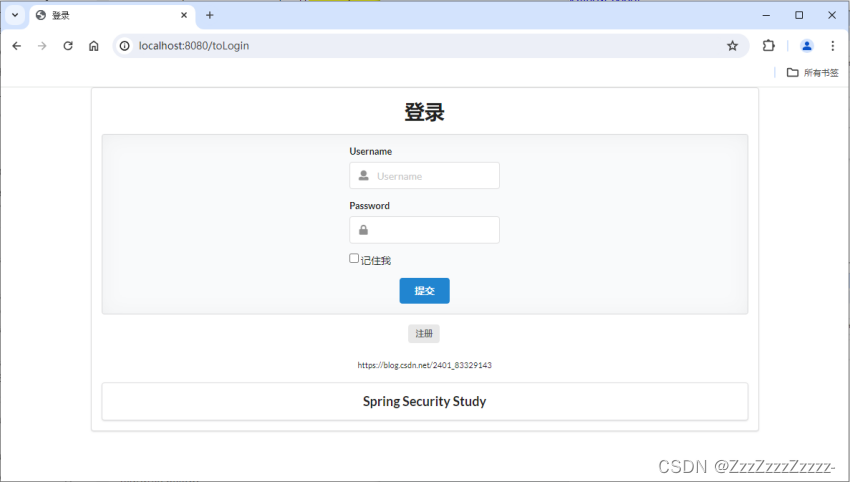Image resolution: width=851 pixels, height=483 pixels.
Task: Minimize the browser window
Action: 766,15
